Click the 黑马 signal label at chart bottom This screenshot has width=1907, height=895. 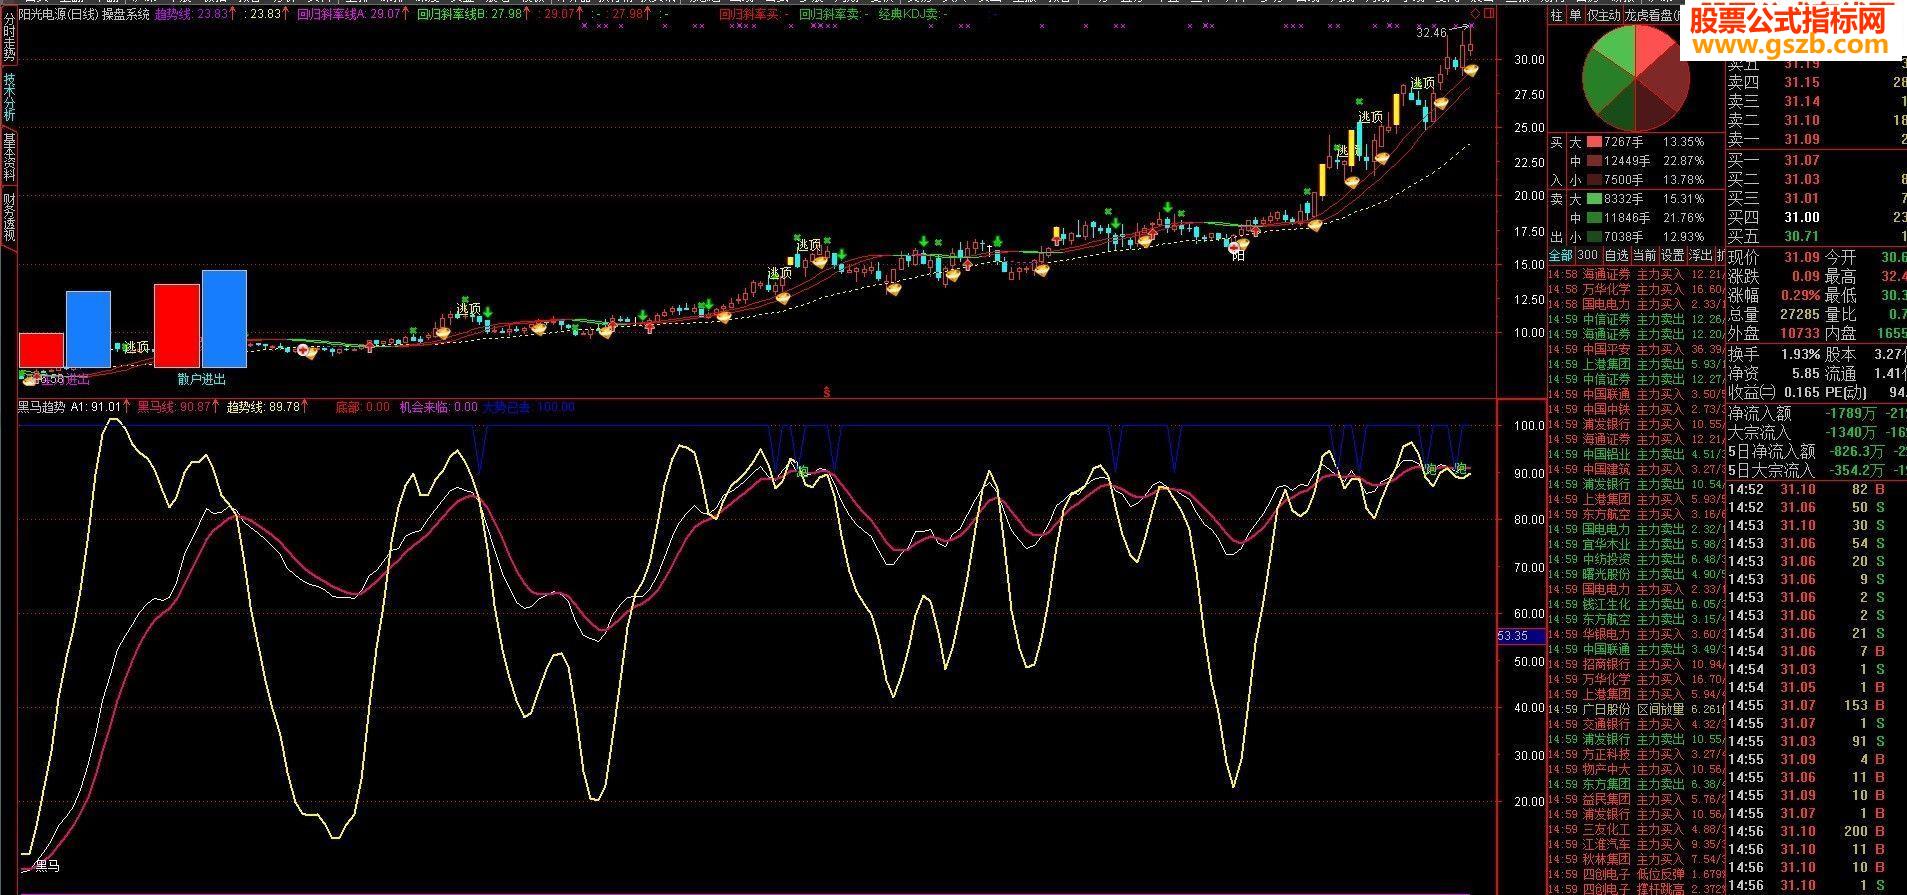47,865
